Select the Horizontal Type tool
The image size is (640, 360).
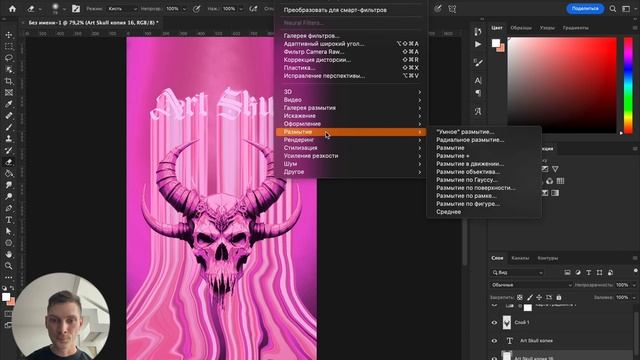pos(9,220)
